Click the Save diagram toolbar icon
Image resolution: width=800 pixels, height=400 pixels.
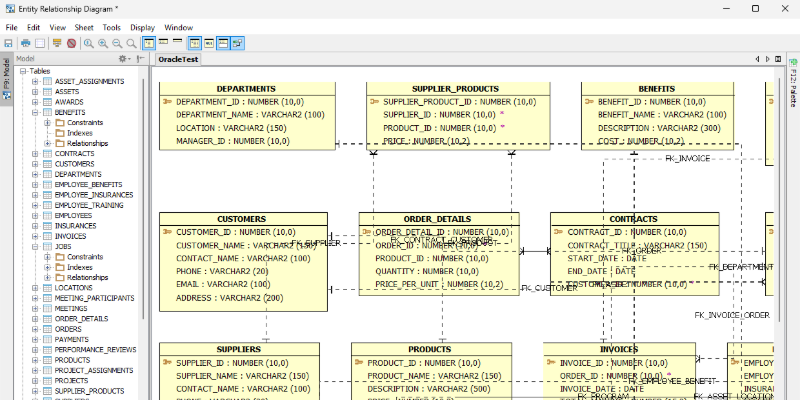8,43
